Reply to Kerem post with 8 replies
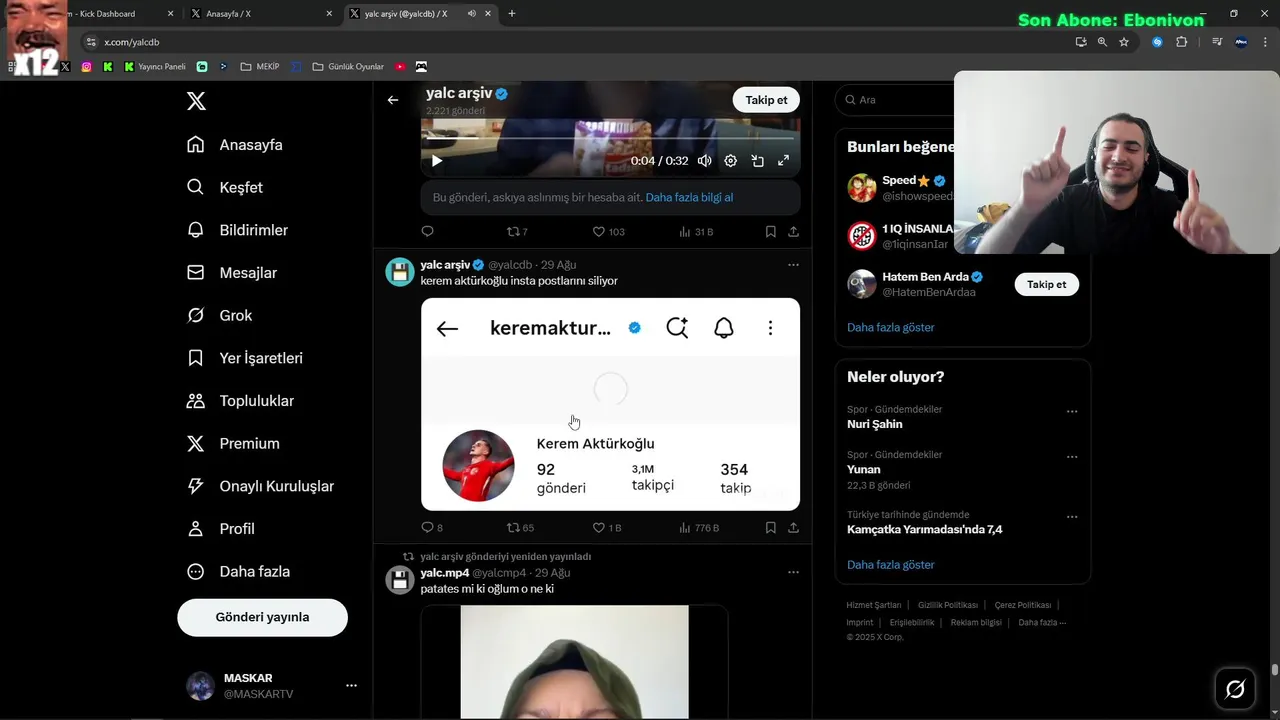Viewport: 1280px width, 720px height. pyautogui.click(x=431, y=528)
